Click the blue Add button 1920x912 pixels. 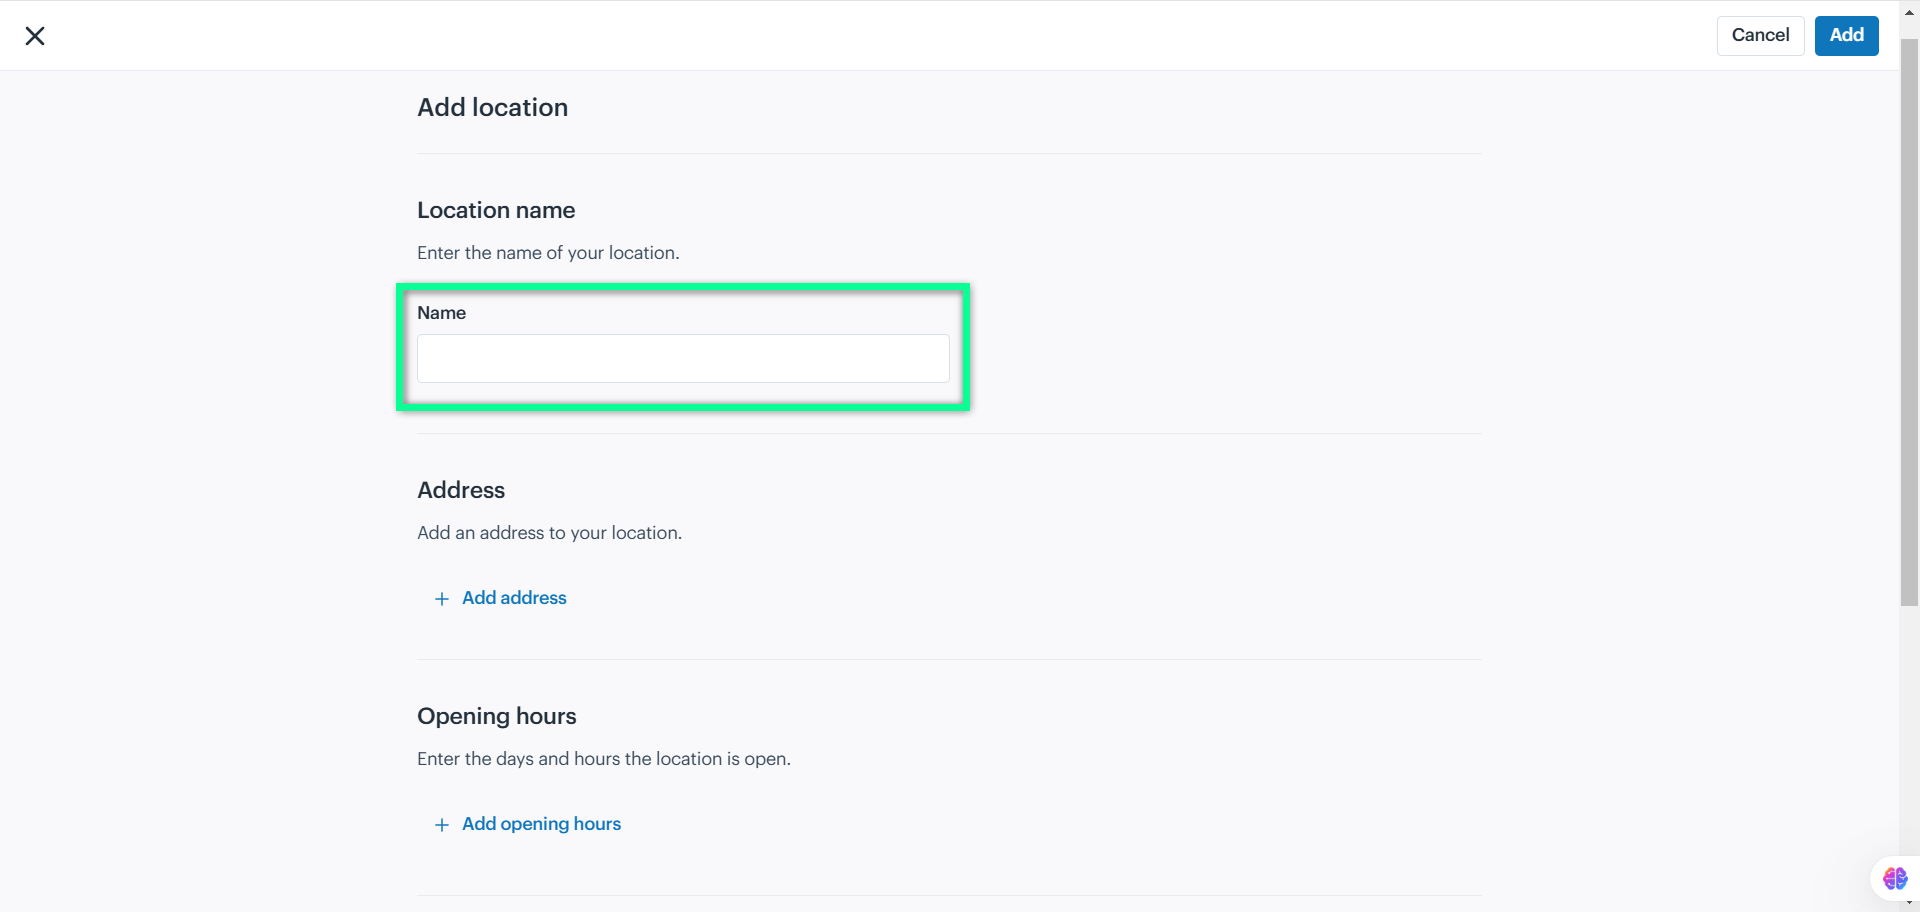(1846, 35)
